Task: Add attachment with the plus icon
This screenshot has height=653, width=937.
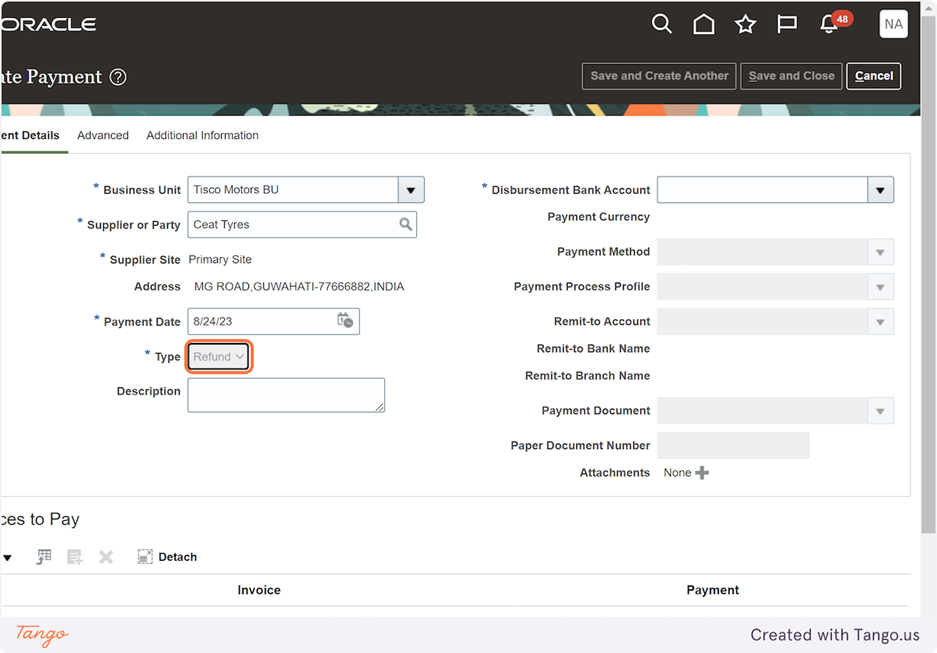Action: (702, 473)
